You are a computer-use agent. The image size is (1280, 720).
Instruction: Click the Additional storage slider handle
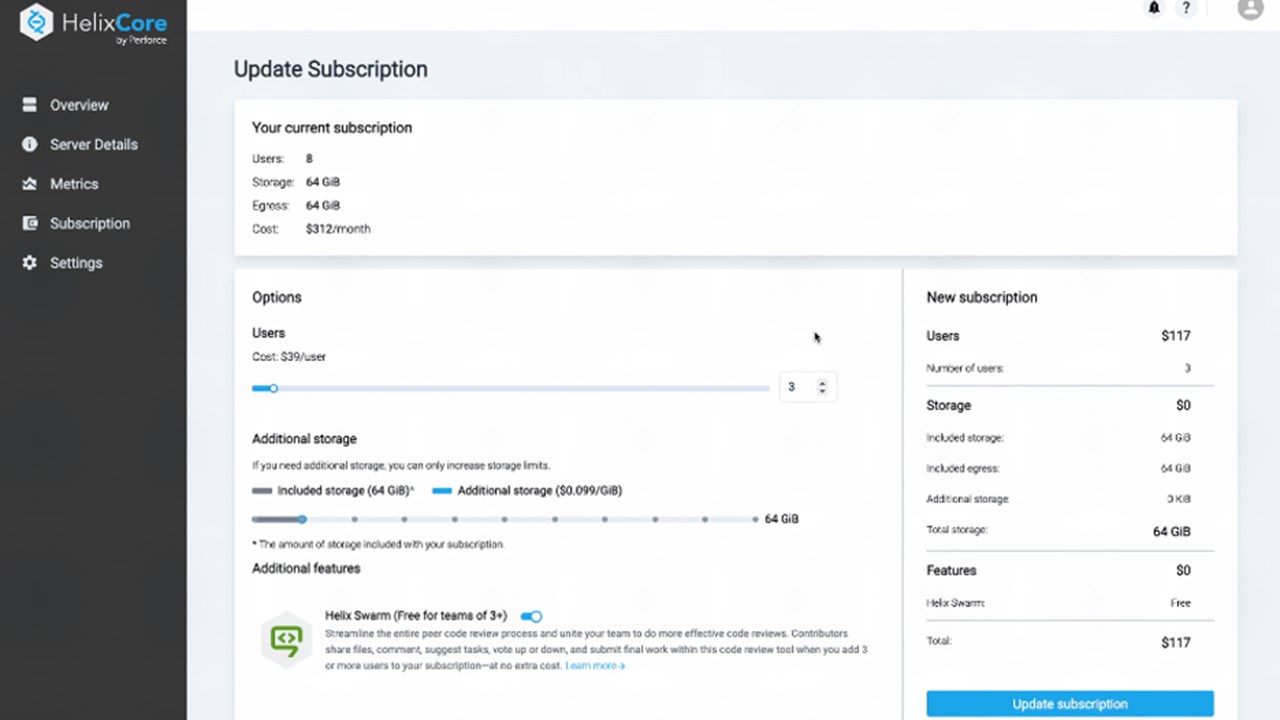coord(302,519)
